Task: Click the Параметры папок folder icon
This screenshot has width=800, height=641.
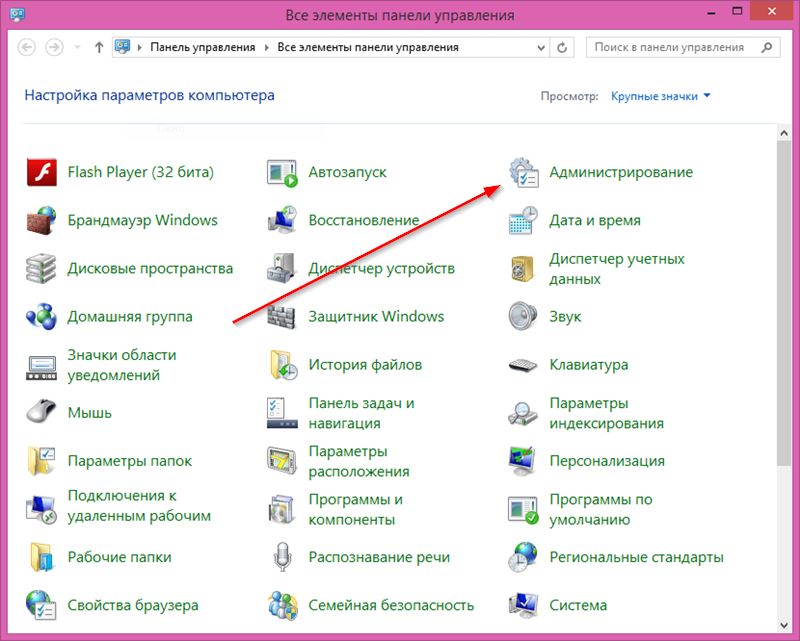Action: (x=41, y=461)
